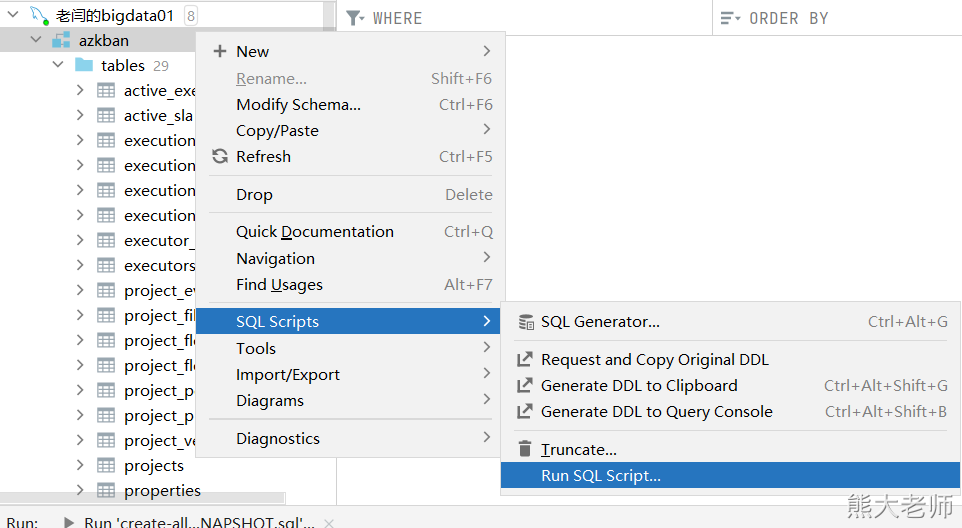Click the Refresh icon in context menu
The width and height of the screenshot is (962, 528).
220,157
